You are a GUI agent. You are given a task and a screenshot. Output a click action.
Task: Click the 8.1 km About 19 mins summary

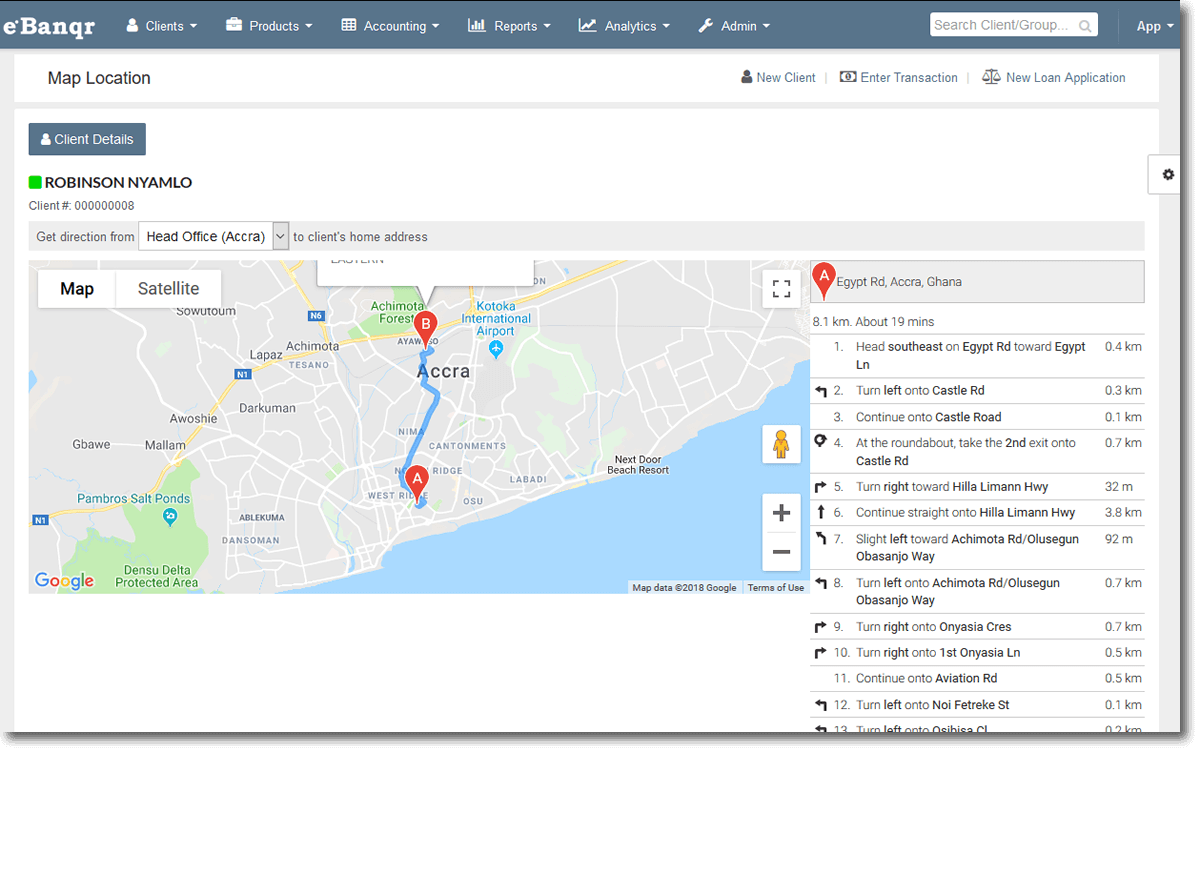pos(874,322)
